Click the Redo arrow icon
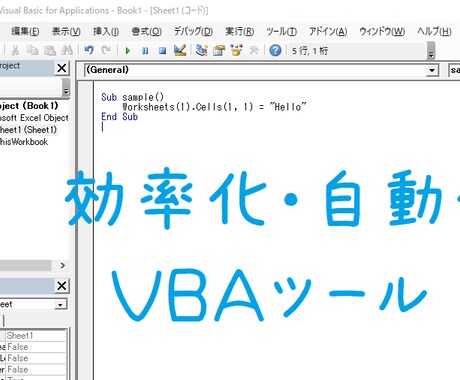The image size is (460, 380). pos(106,51)
